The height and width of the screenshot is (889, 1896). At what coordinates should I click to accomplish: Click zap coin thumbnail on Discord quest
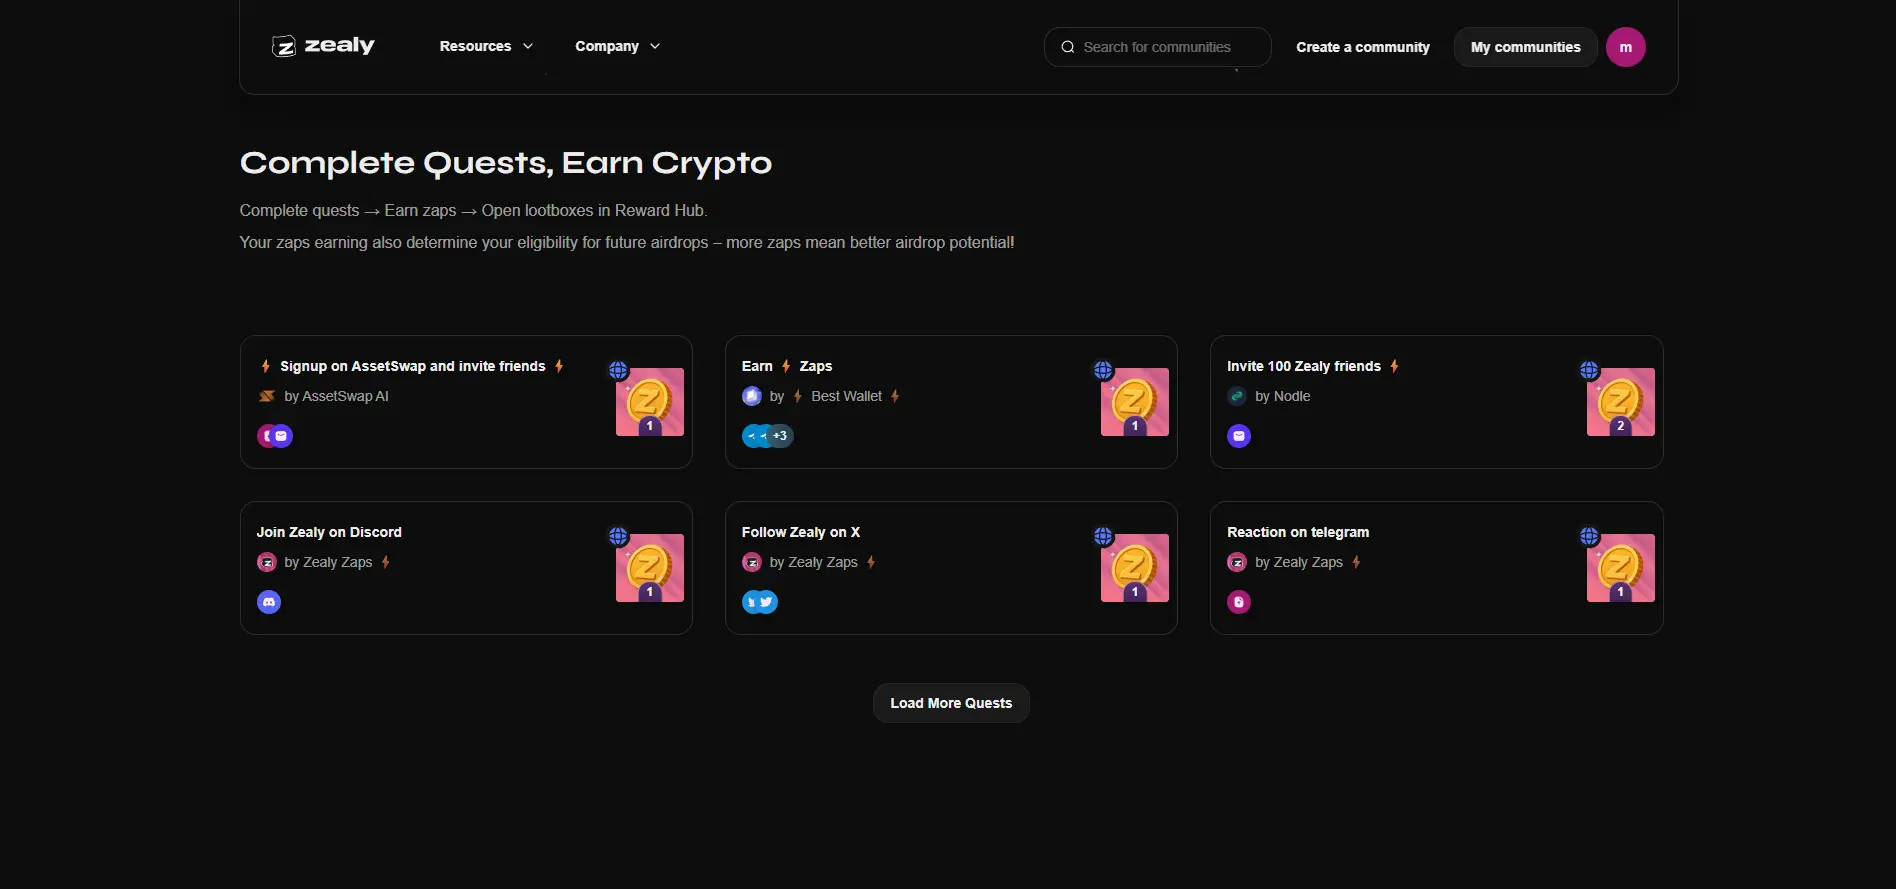(650, 568)
